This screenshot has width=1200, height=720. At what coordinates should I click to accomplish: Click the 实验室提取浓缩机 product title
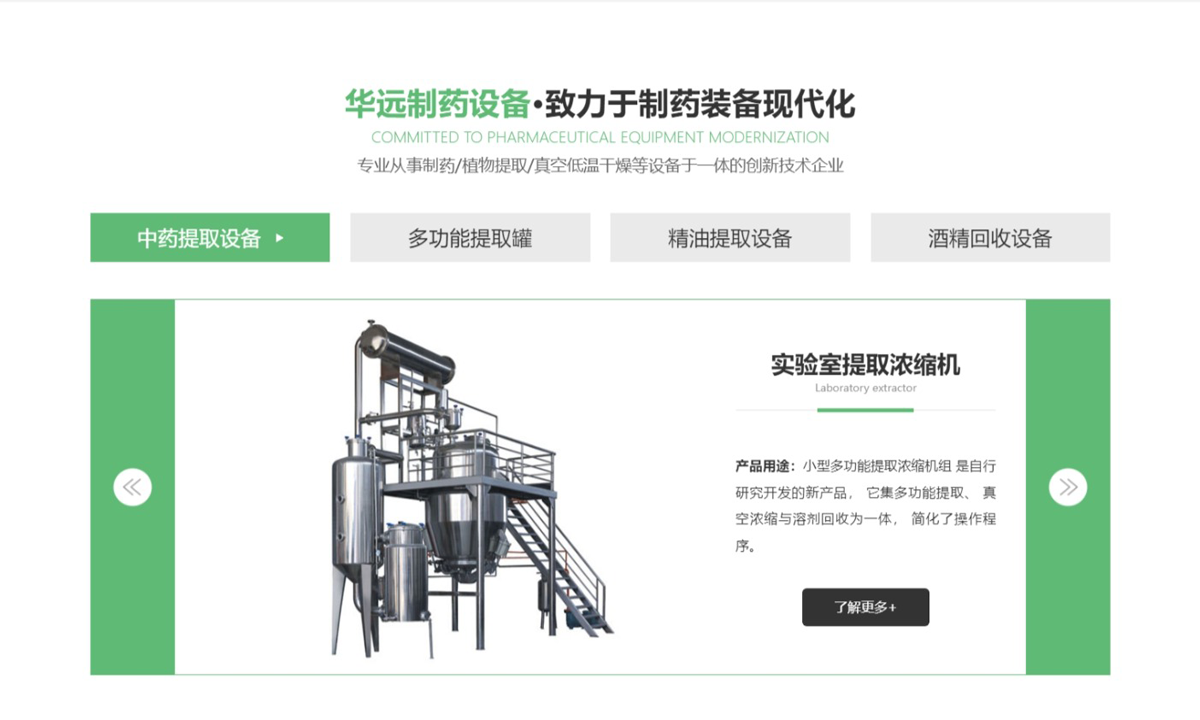[865, 364]
